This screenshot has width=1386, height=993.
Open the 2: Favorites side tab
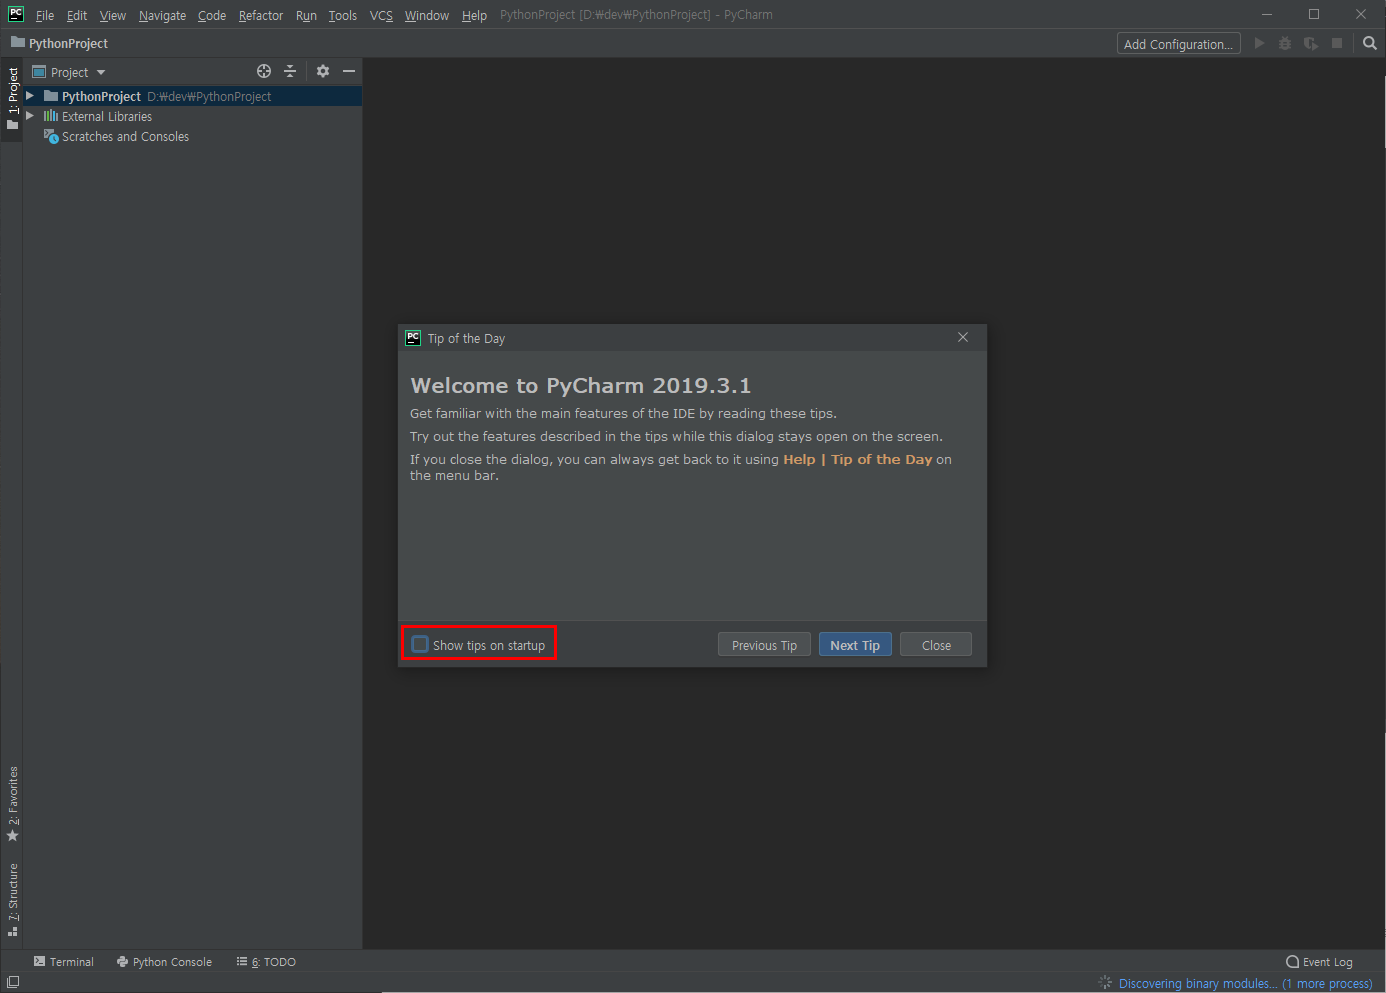[12, 803]
